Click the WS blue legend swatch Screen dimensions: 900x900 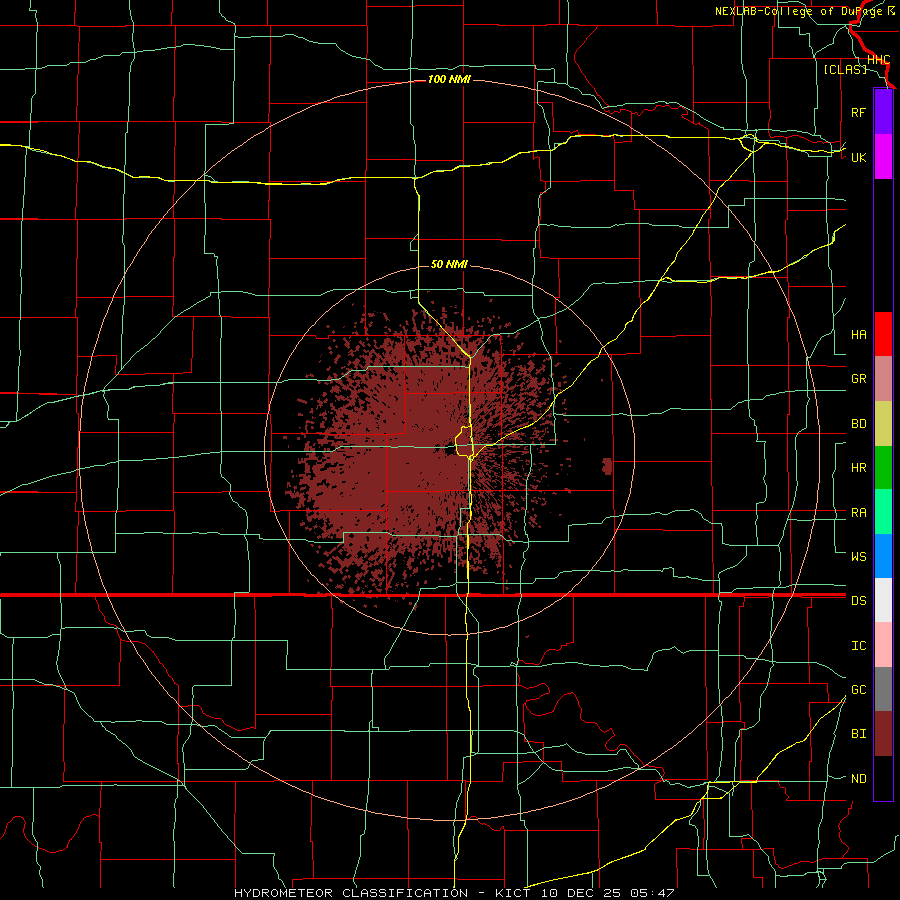(x=883, y=556)
